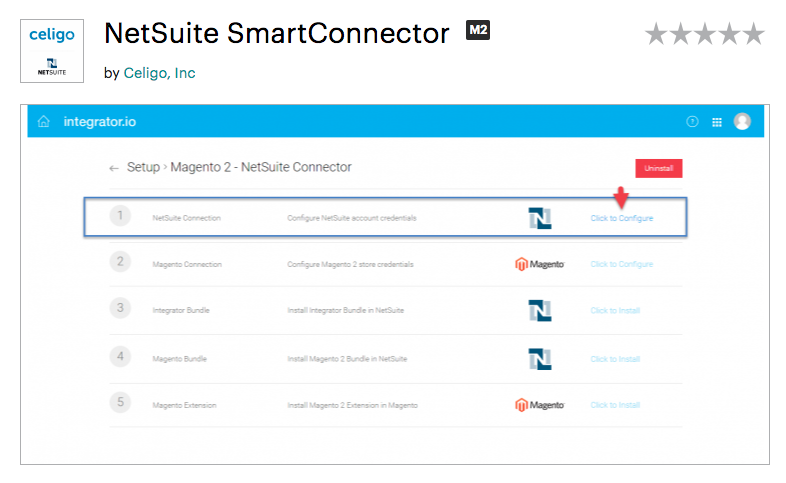The height and width of the screenshot is (483, 786).
Task: Click the second rating star
Action: coord(680,35)
